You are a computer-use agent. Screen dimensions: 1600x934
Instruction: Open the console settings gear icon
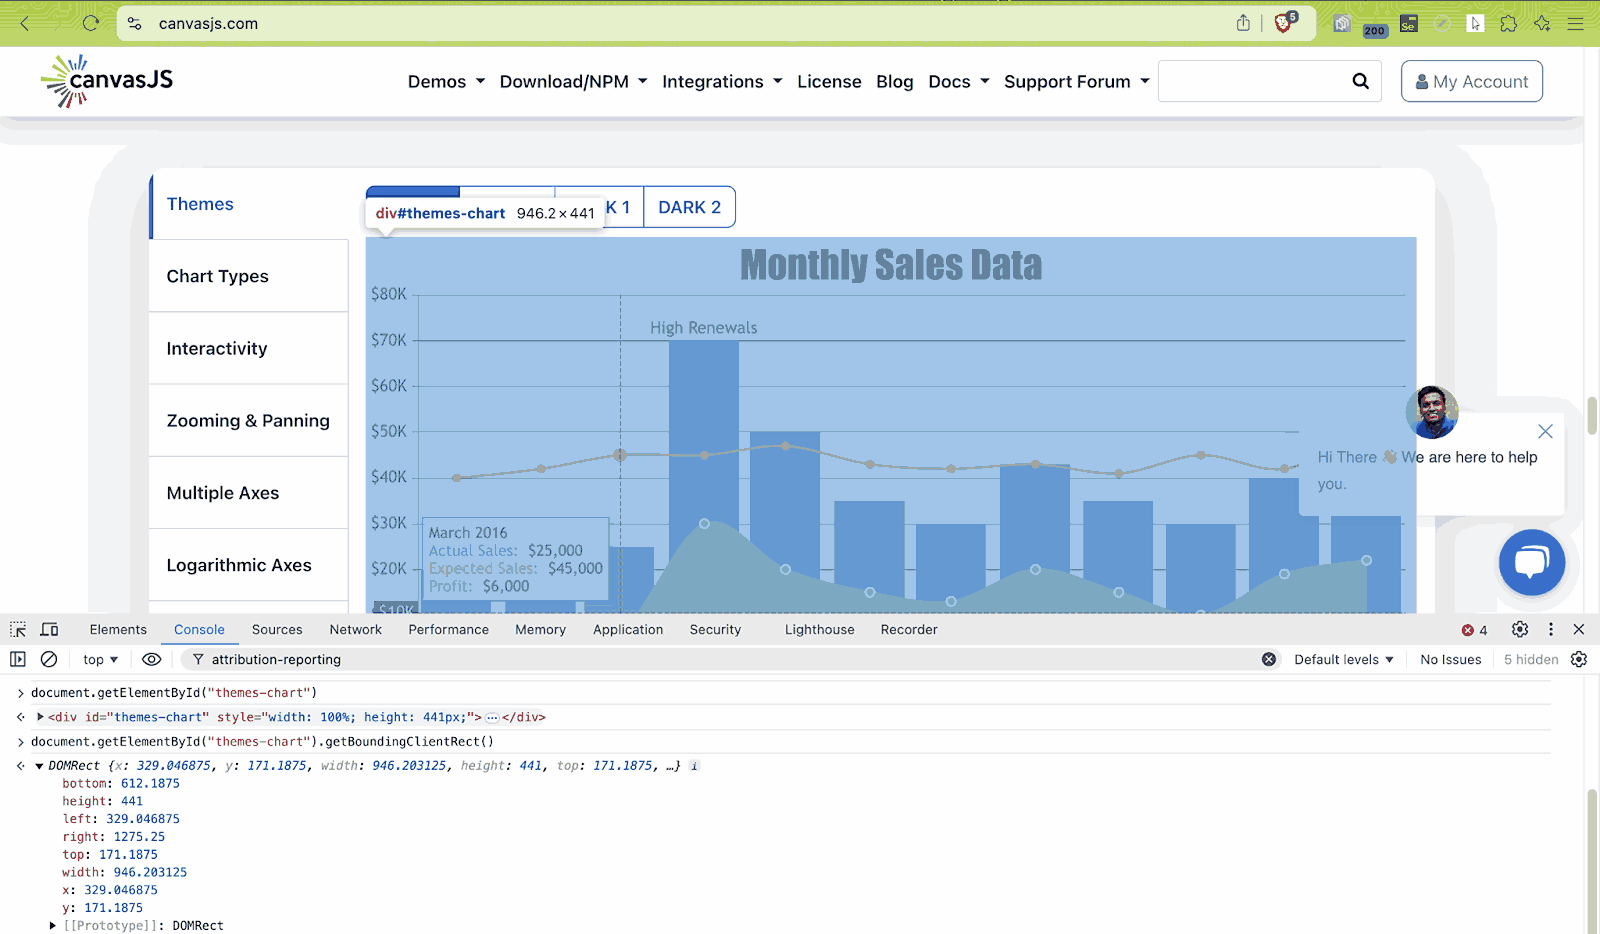point(1579,659)
